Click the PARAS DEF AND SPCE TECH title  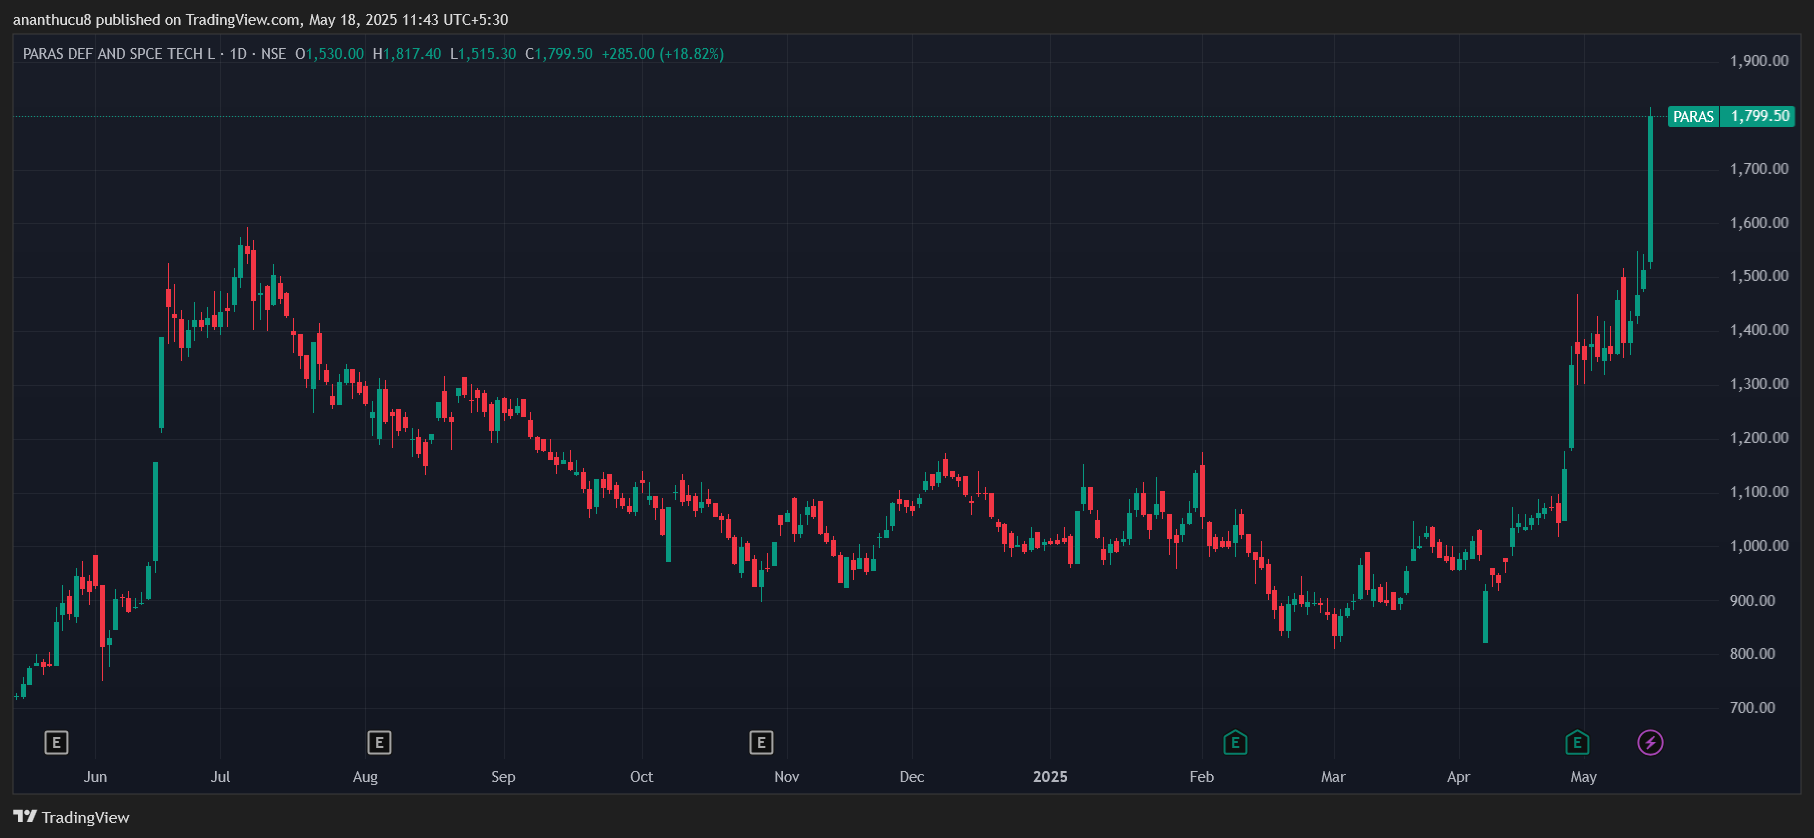pos(118,54)
